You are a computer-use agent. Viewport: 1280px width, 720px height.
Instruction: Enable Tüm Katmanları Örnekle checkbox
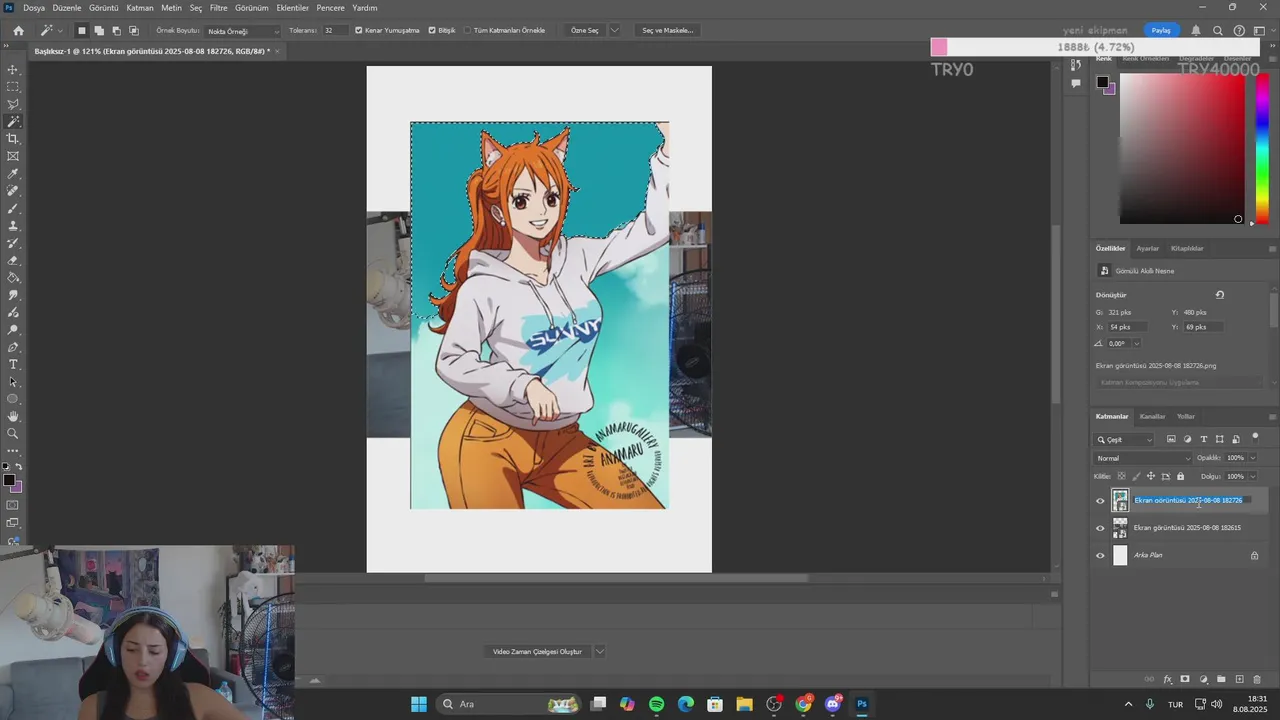[x=467, y=30]
